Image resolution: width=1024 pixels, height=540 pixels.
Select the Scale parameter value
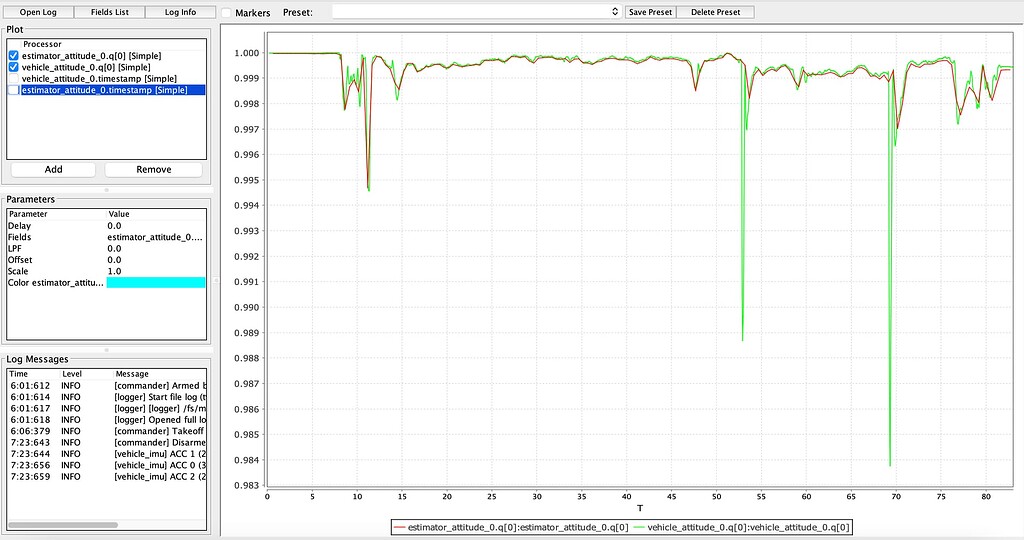tap(155, 271)
